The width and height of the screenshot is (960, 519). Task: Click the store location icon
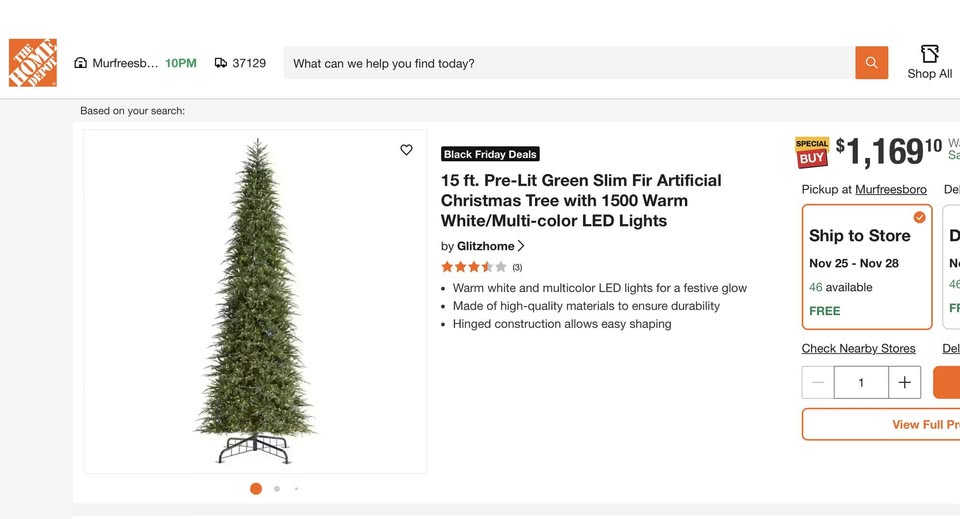[x=81, y=63]
